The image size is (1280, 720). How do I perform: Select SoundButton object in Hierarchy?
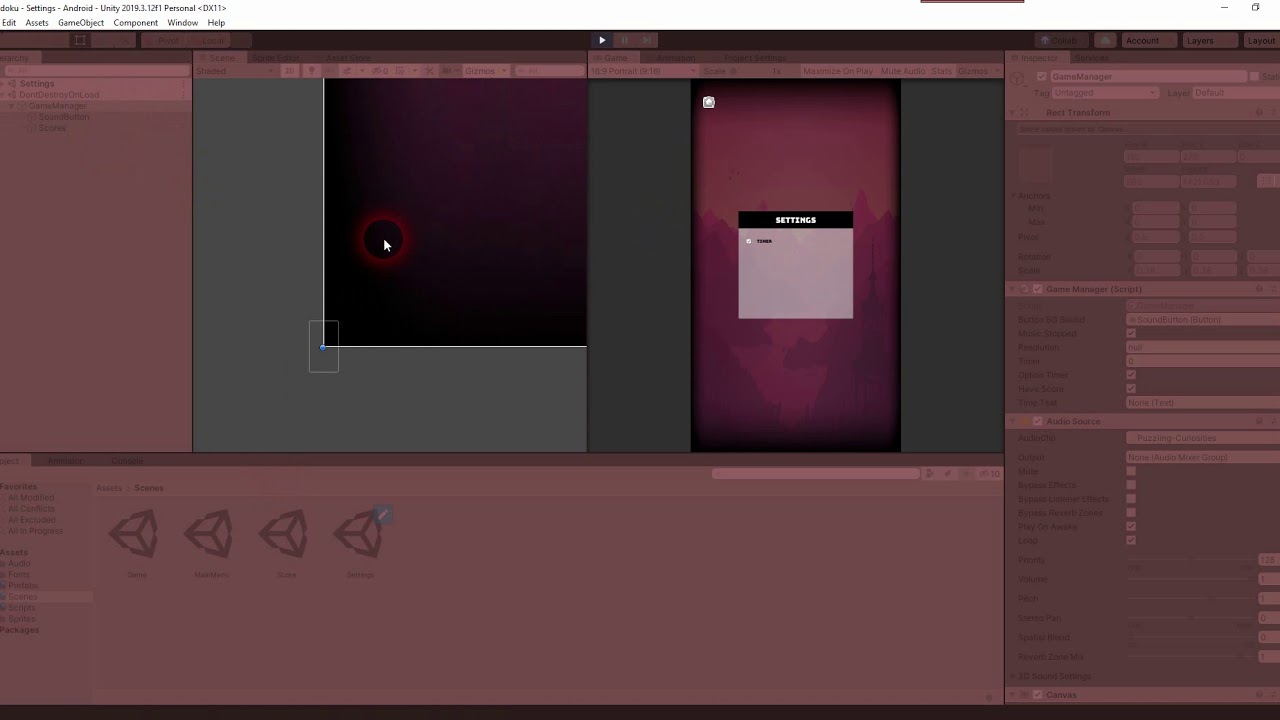point(63,117)
